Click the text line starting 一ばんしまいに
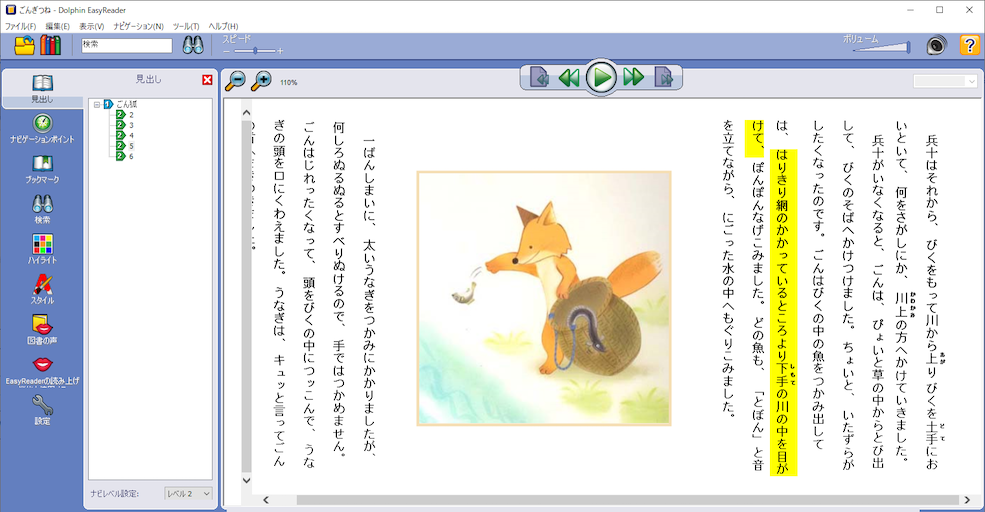The height and width of the screenshot is (512, 985). tap(369, 297)
